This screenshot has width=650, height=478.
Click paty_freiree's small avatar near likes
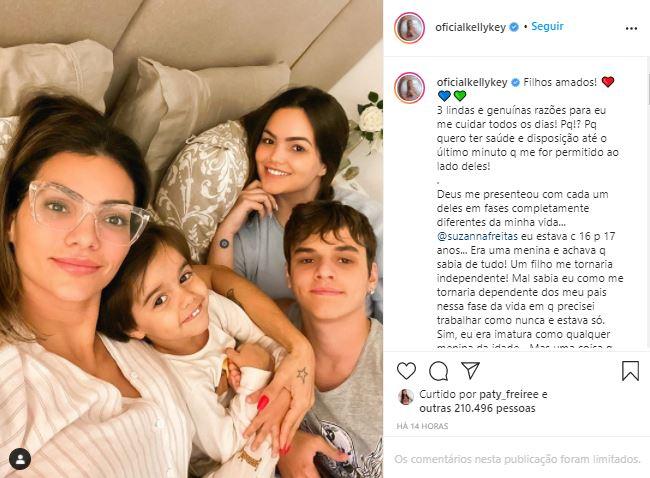pyautogui.click(x=405, y=397)
